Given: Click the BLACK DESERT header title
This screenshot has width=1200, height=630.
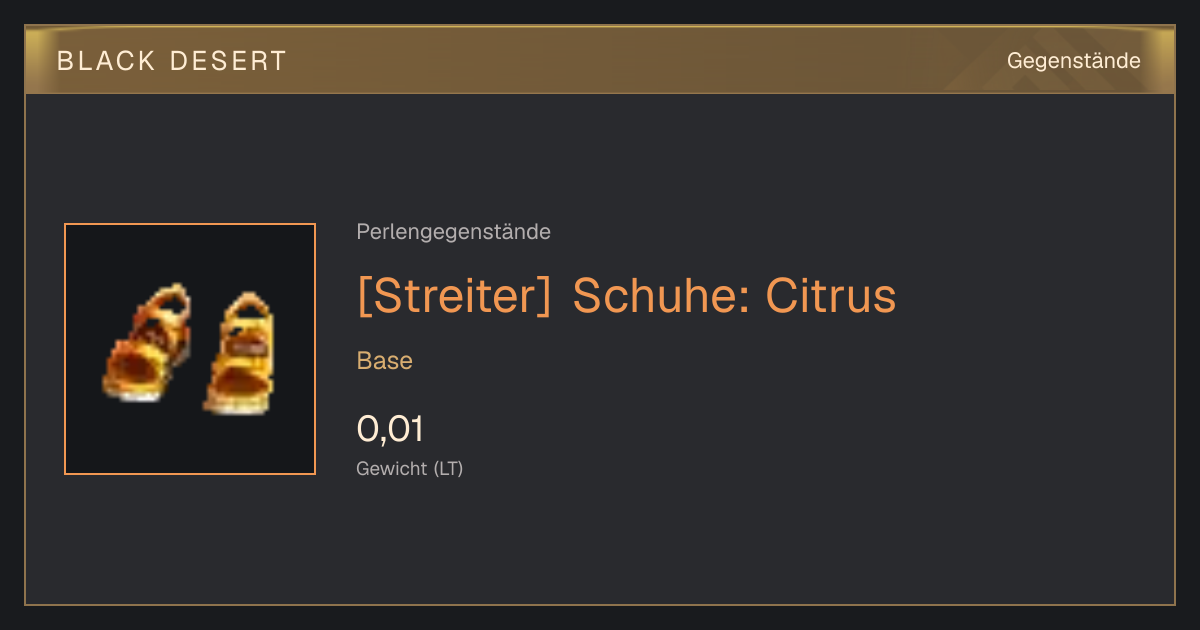Looking at the screenshot, I should (172, 61).
